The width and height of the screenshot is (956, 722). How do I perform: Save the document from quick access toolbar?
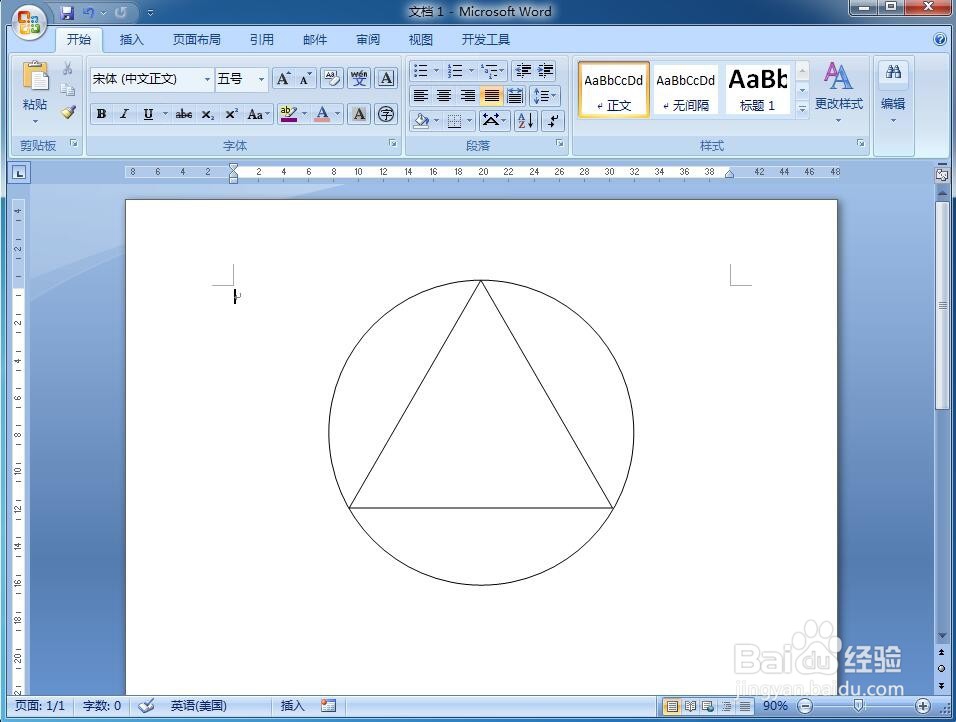67,12
